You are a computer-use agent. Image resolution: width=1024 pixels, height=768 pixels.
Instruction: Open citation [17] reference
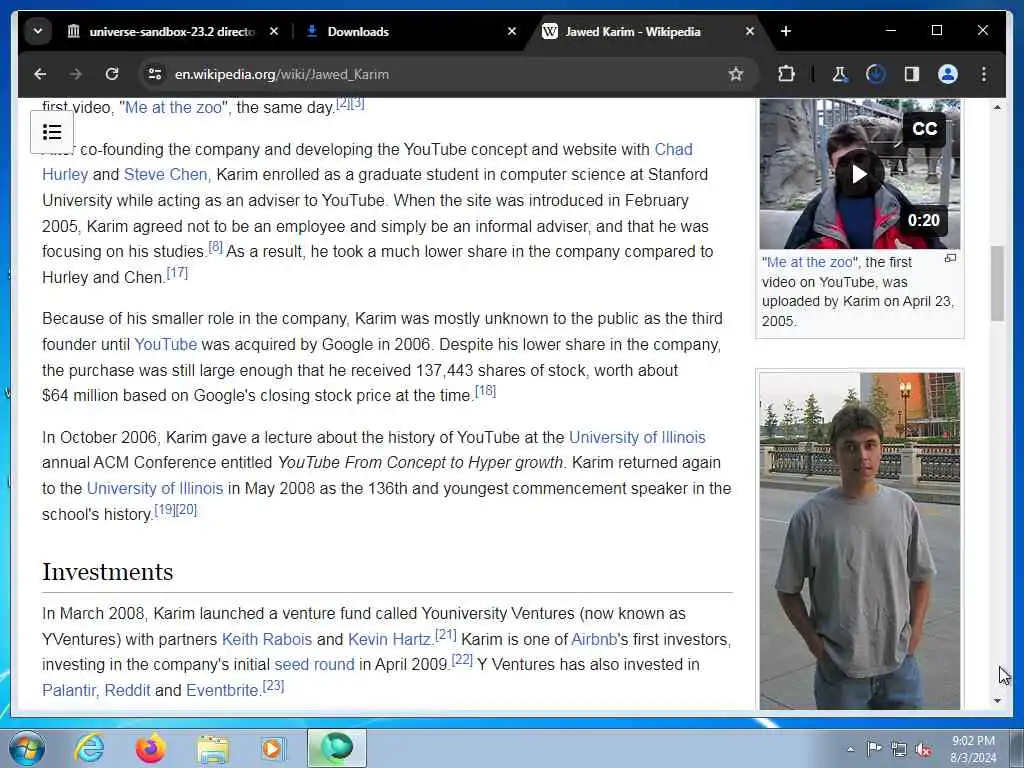(x=177, y=273)
